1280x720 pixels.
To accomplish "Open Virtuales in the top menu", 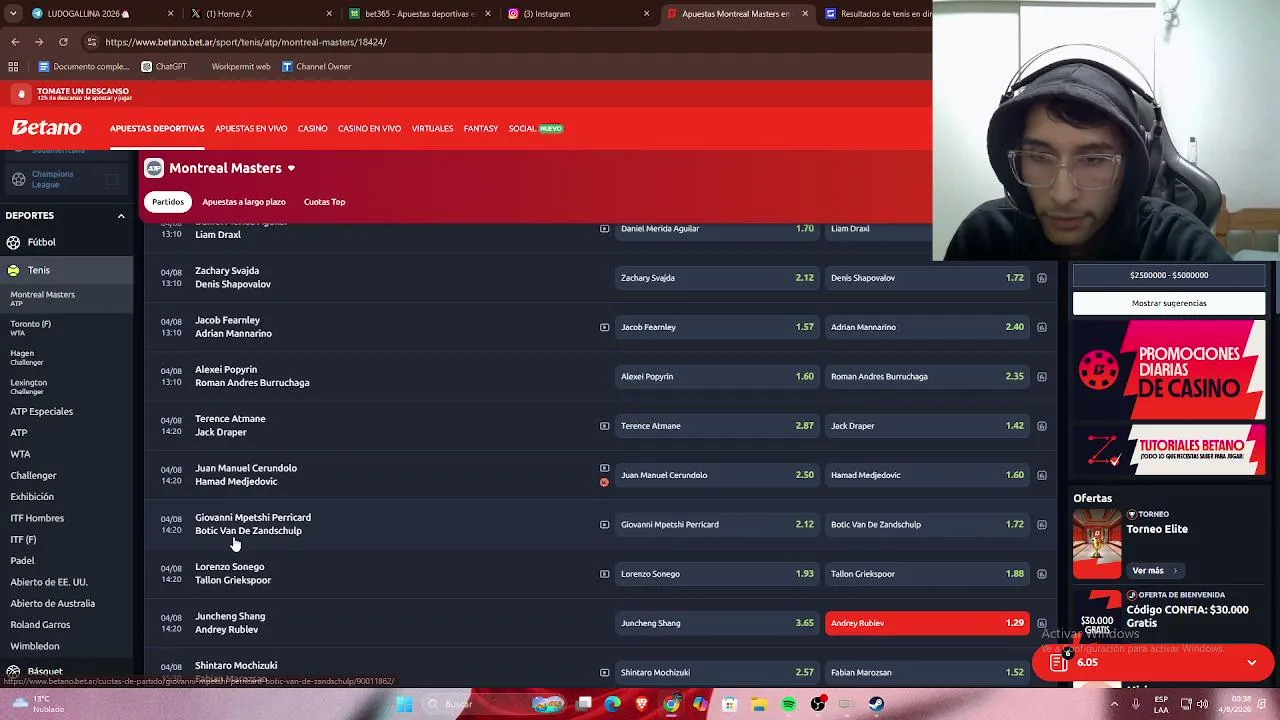I will pos(432,129).
